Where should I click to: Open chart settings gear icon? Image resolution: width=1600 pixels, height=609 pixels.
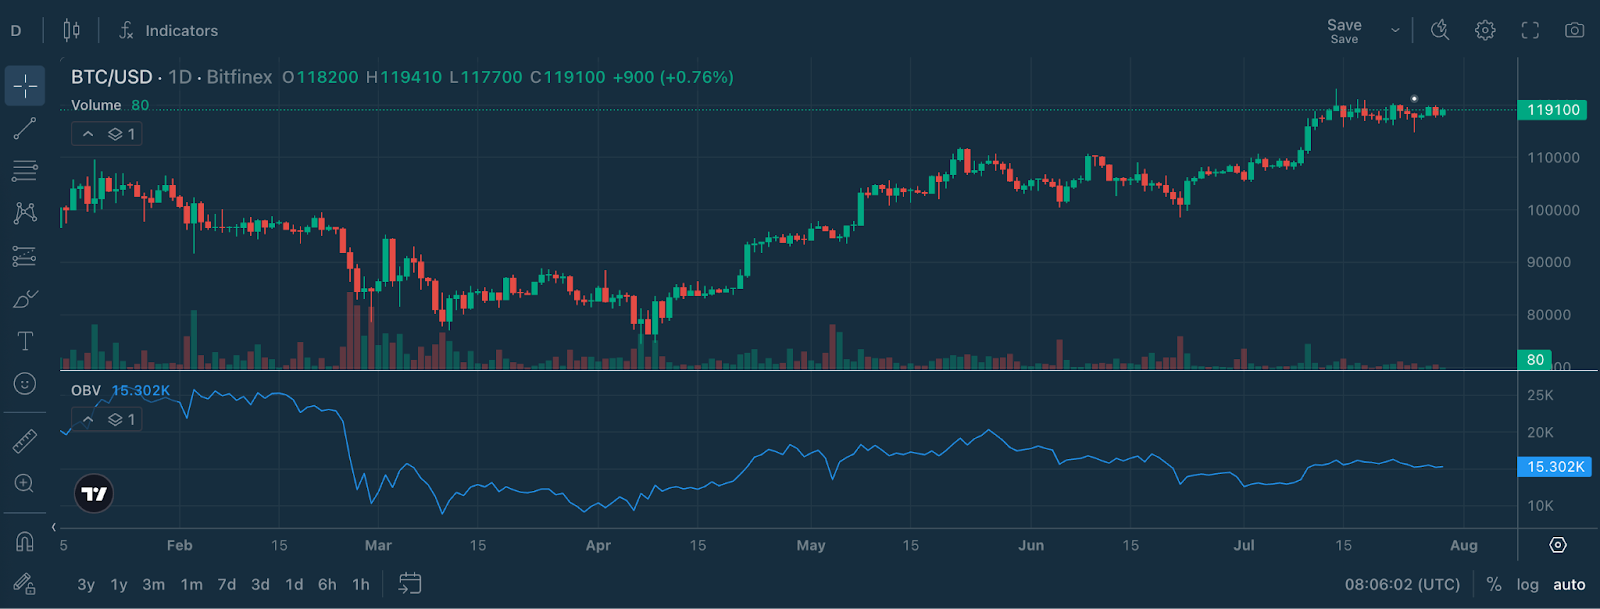(x=1485, y=30)
